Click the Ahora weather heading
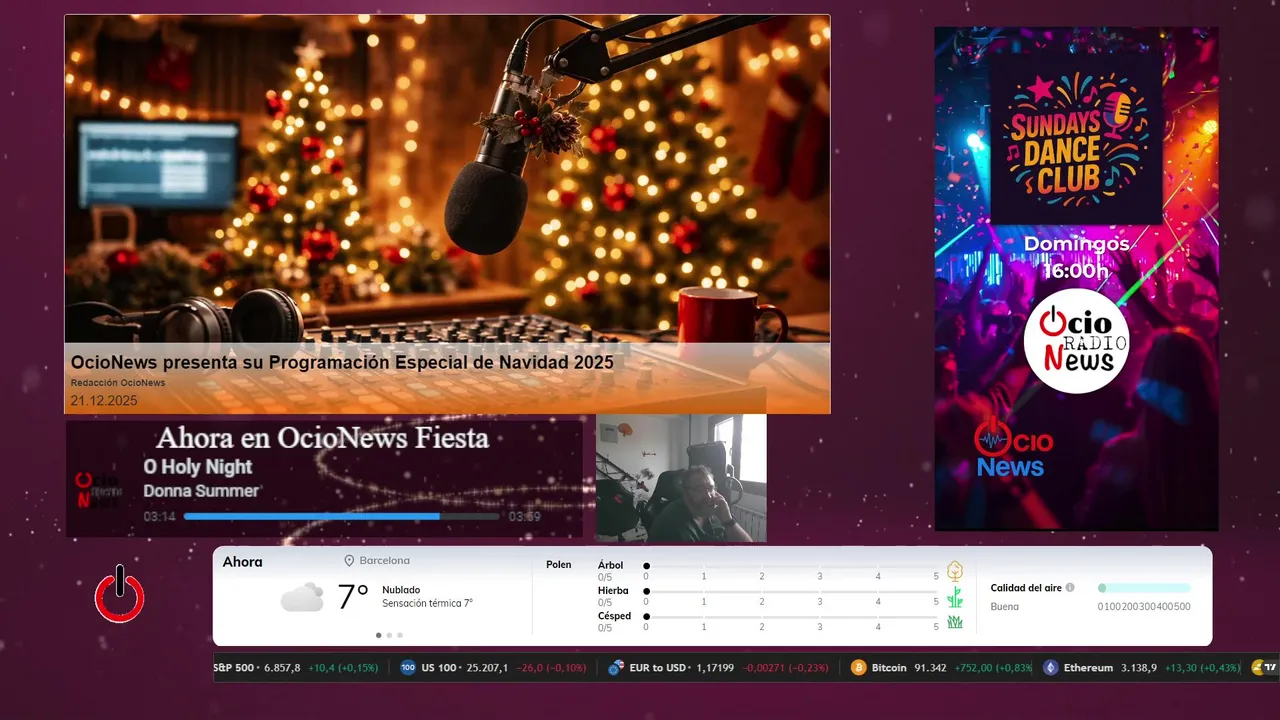1280x720 pixels. [x=243, y=562]
